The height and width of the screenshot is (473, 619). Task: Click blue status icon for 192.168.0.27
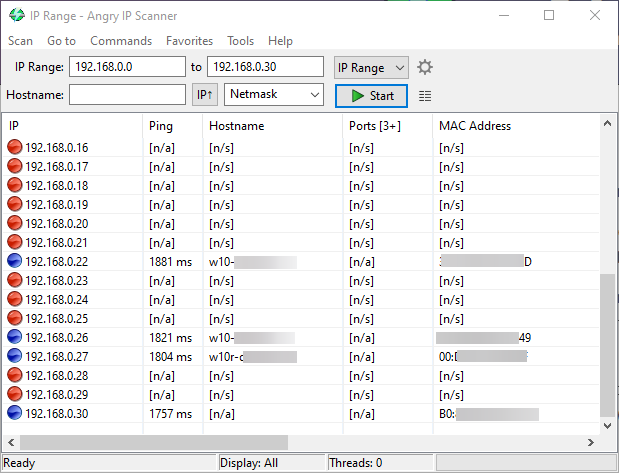[15, 356]
